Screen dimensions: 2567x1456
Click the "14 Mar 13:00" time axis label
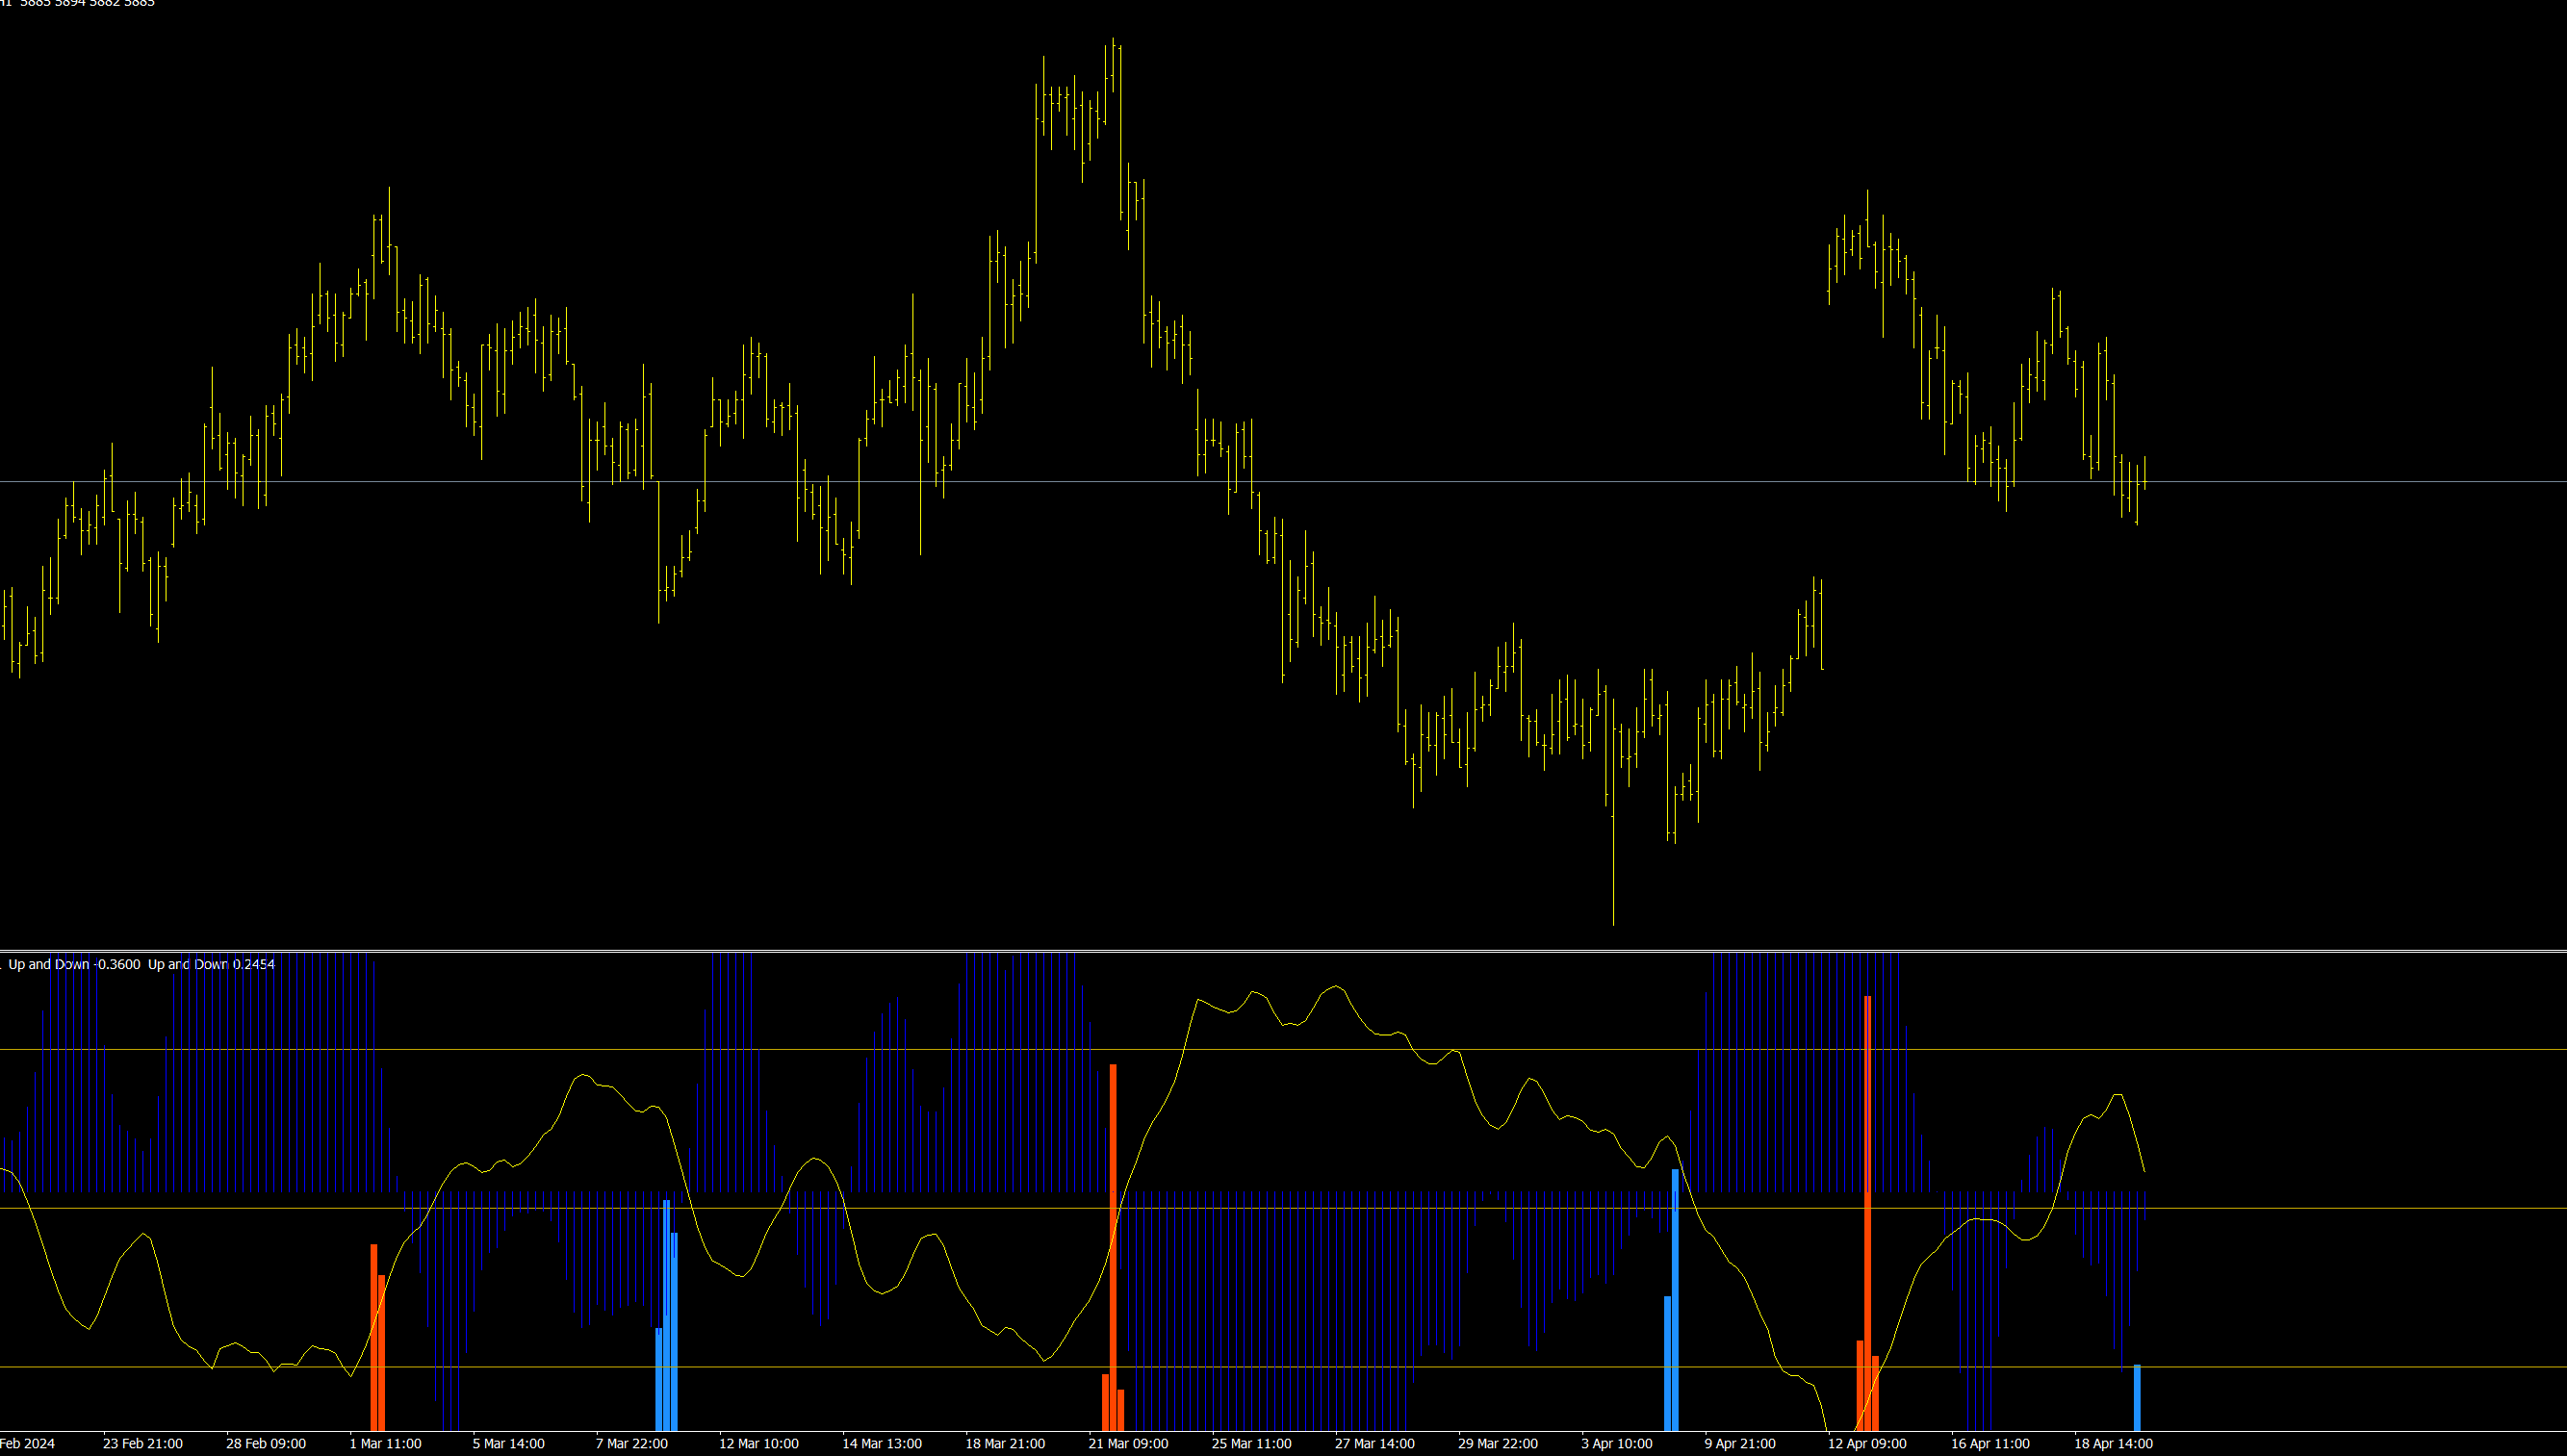pos(881,1443)
